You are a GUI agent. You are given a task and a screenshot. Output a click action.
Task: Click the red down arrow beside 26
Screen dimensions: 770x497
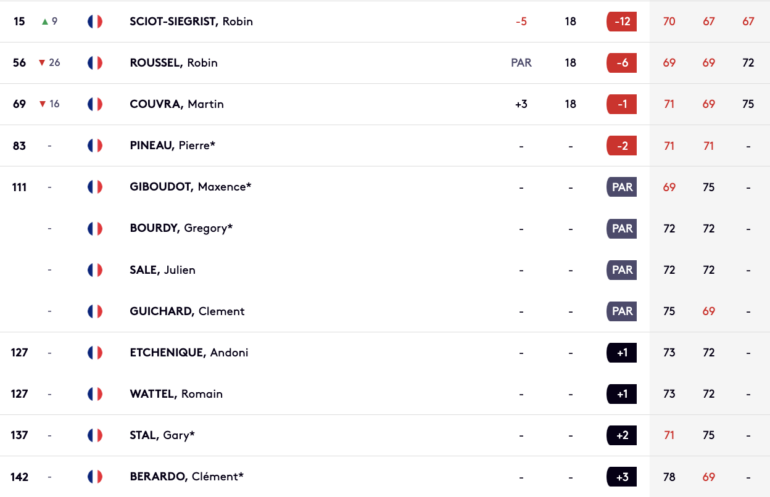click(42, 63)
